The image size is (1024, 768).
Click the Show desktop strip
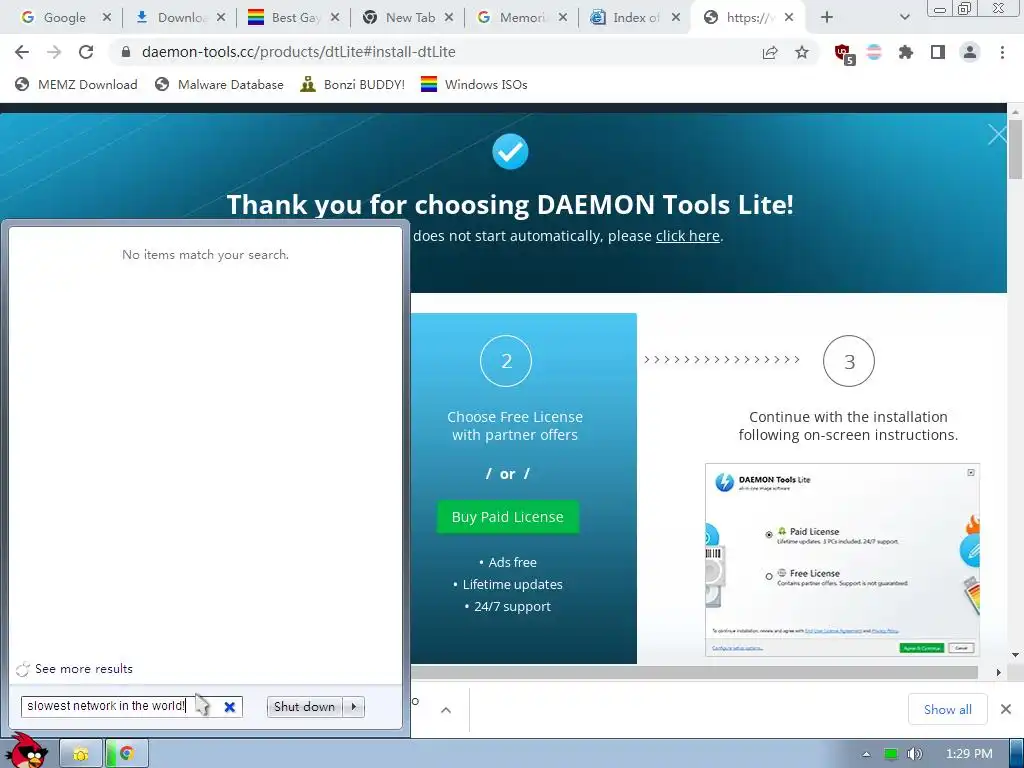pos(1016,754)
